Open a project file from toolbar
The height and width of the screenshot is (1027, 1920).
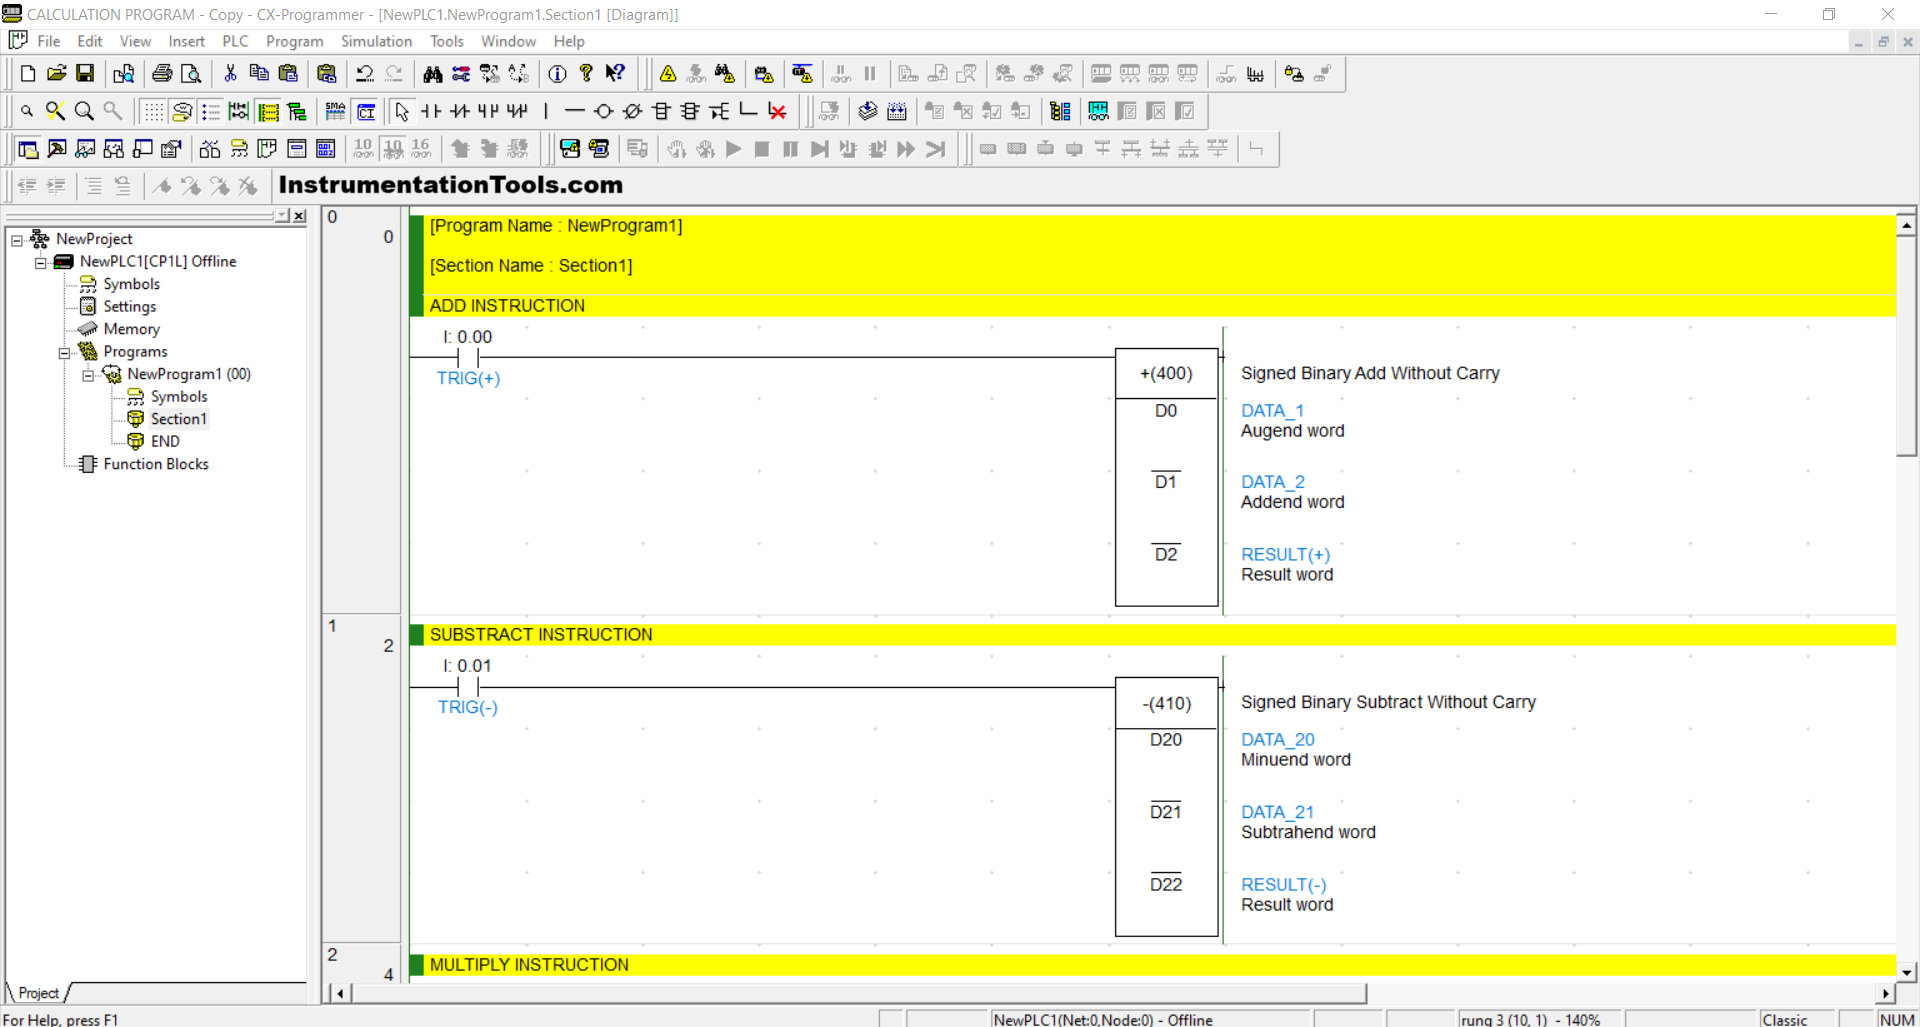57,74
